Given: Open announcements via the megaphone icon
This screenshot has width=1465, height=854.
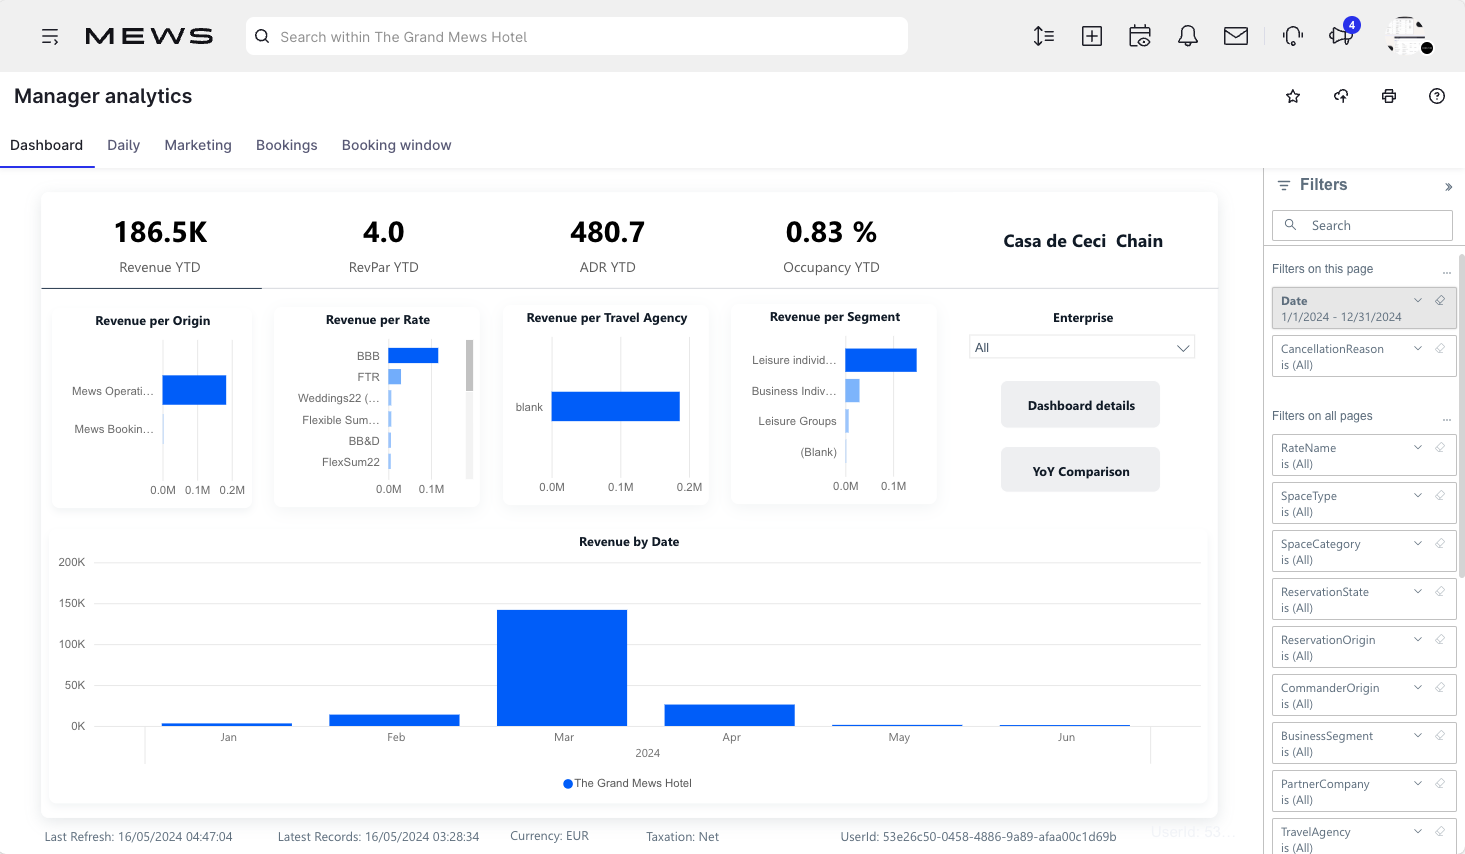Looking at the screenshot, I should (x=1340, y=35).
